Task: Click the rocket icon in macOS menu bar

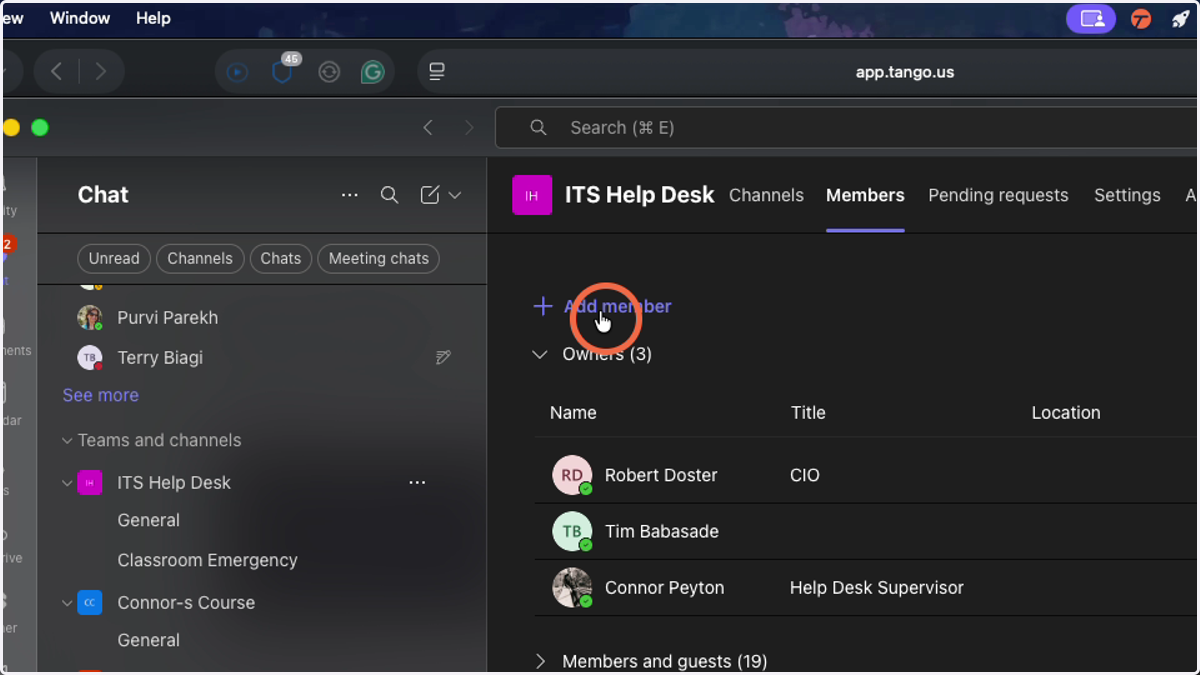Action: (x=1181, y=19)
